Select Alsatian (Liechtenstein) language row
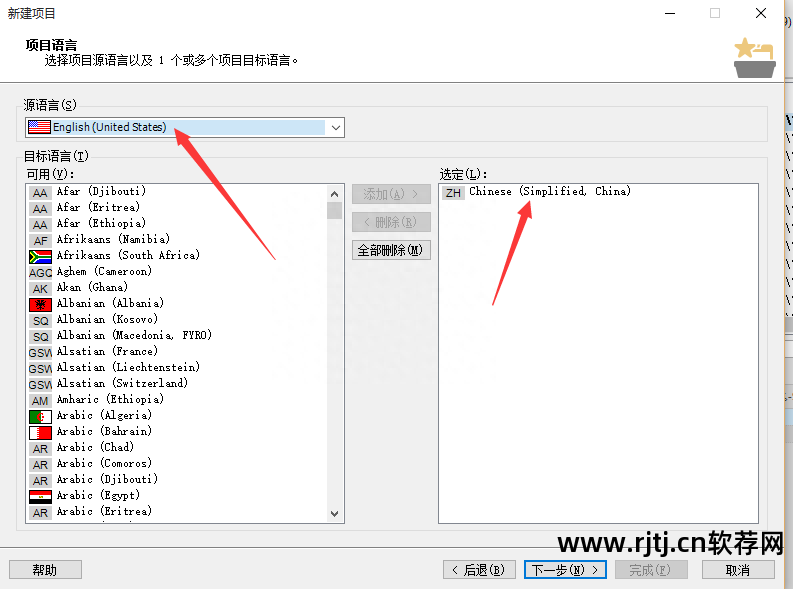The width and height of the screenshot is (793, 589). click(x=177, y=368)
